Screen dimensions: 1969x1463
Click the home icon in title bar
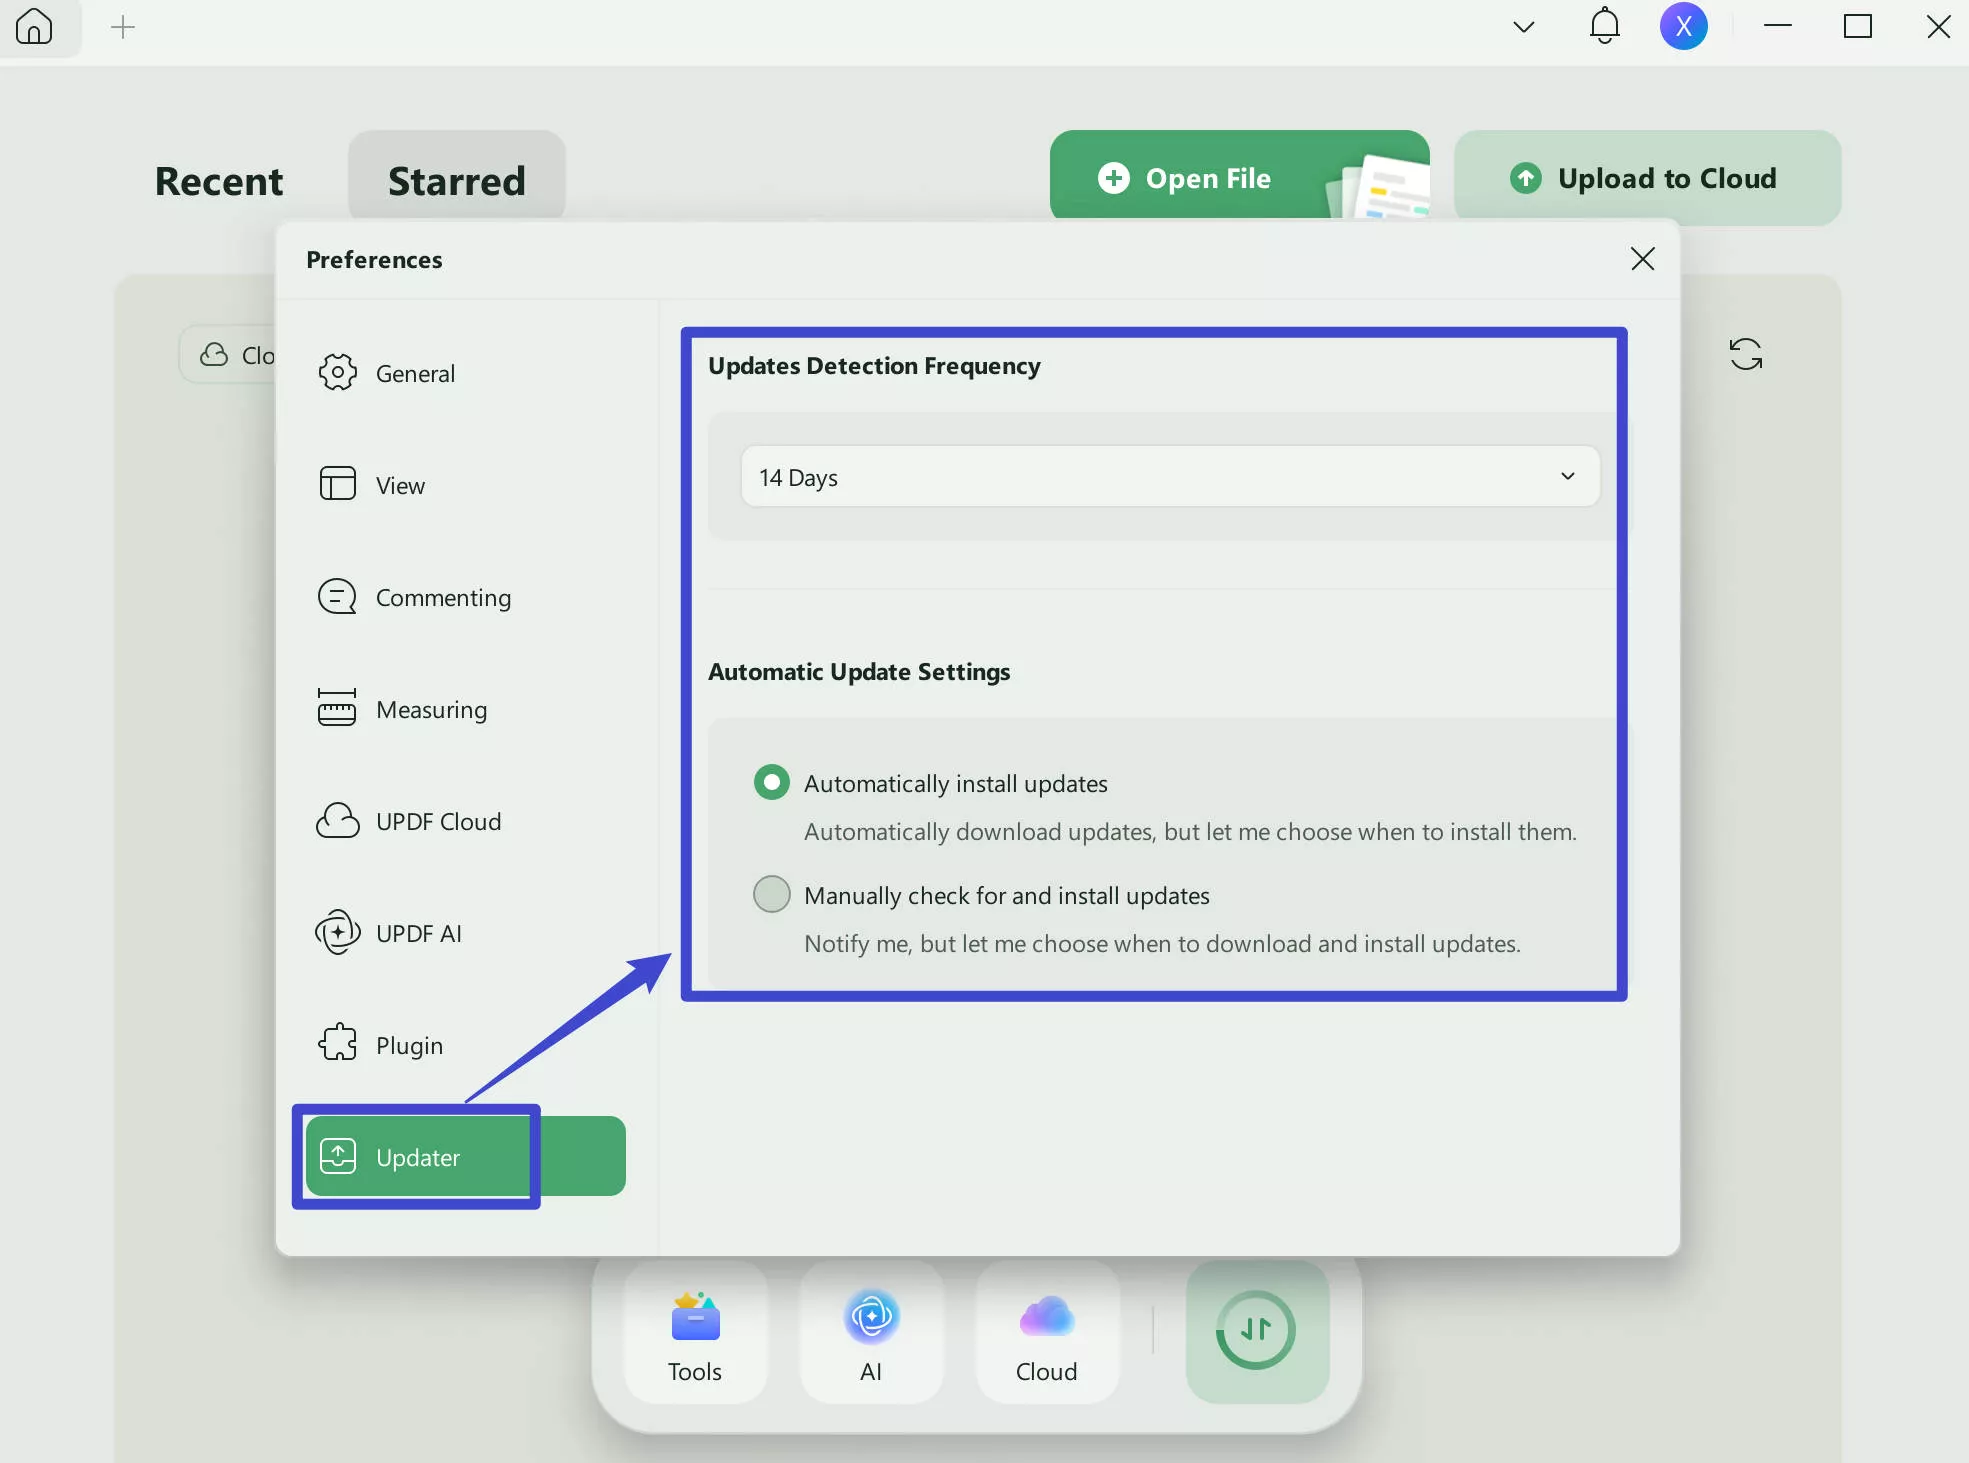pos(34,27)
